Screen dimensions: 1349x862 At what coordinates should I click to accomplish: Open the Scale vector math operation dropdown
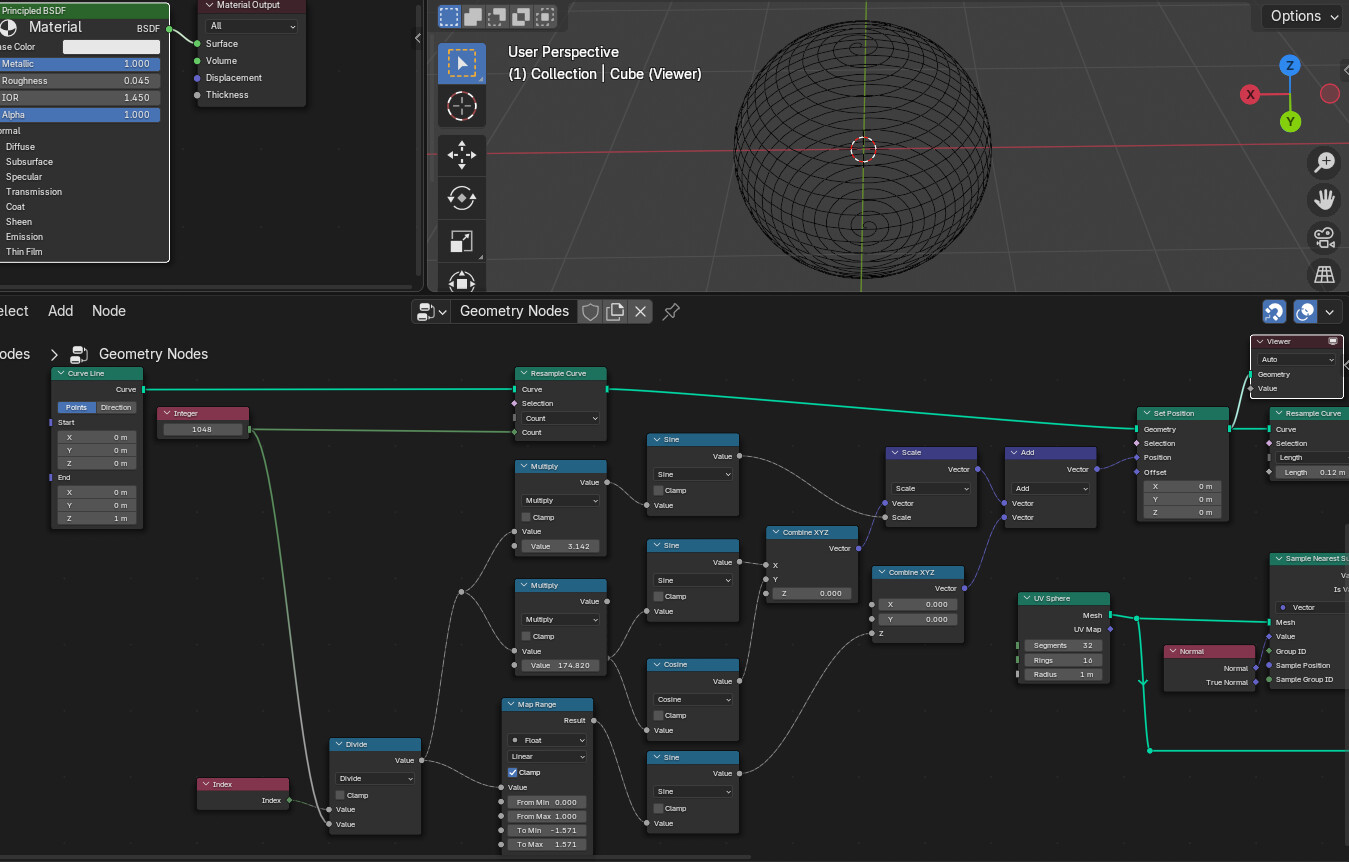(x=931, y=488)
